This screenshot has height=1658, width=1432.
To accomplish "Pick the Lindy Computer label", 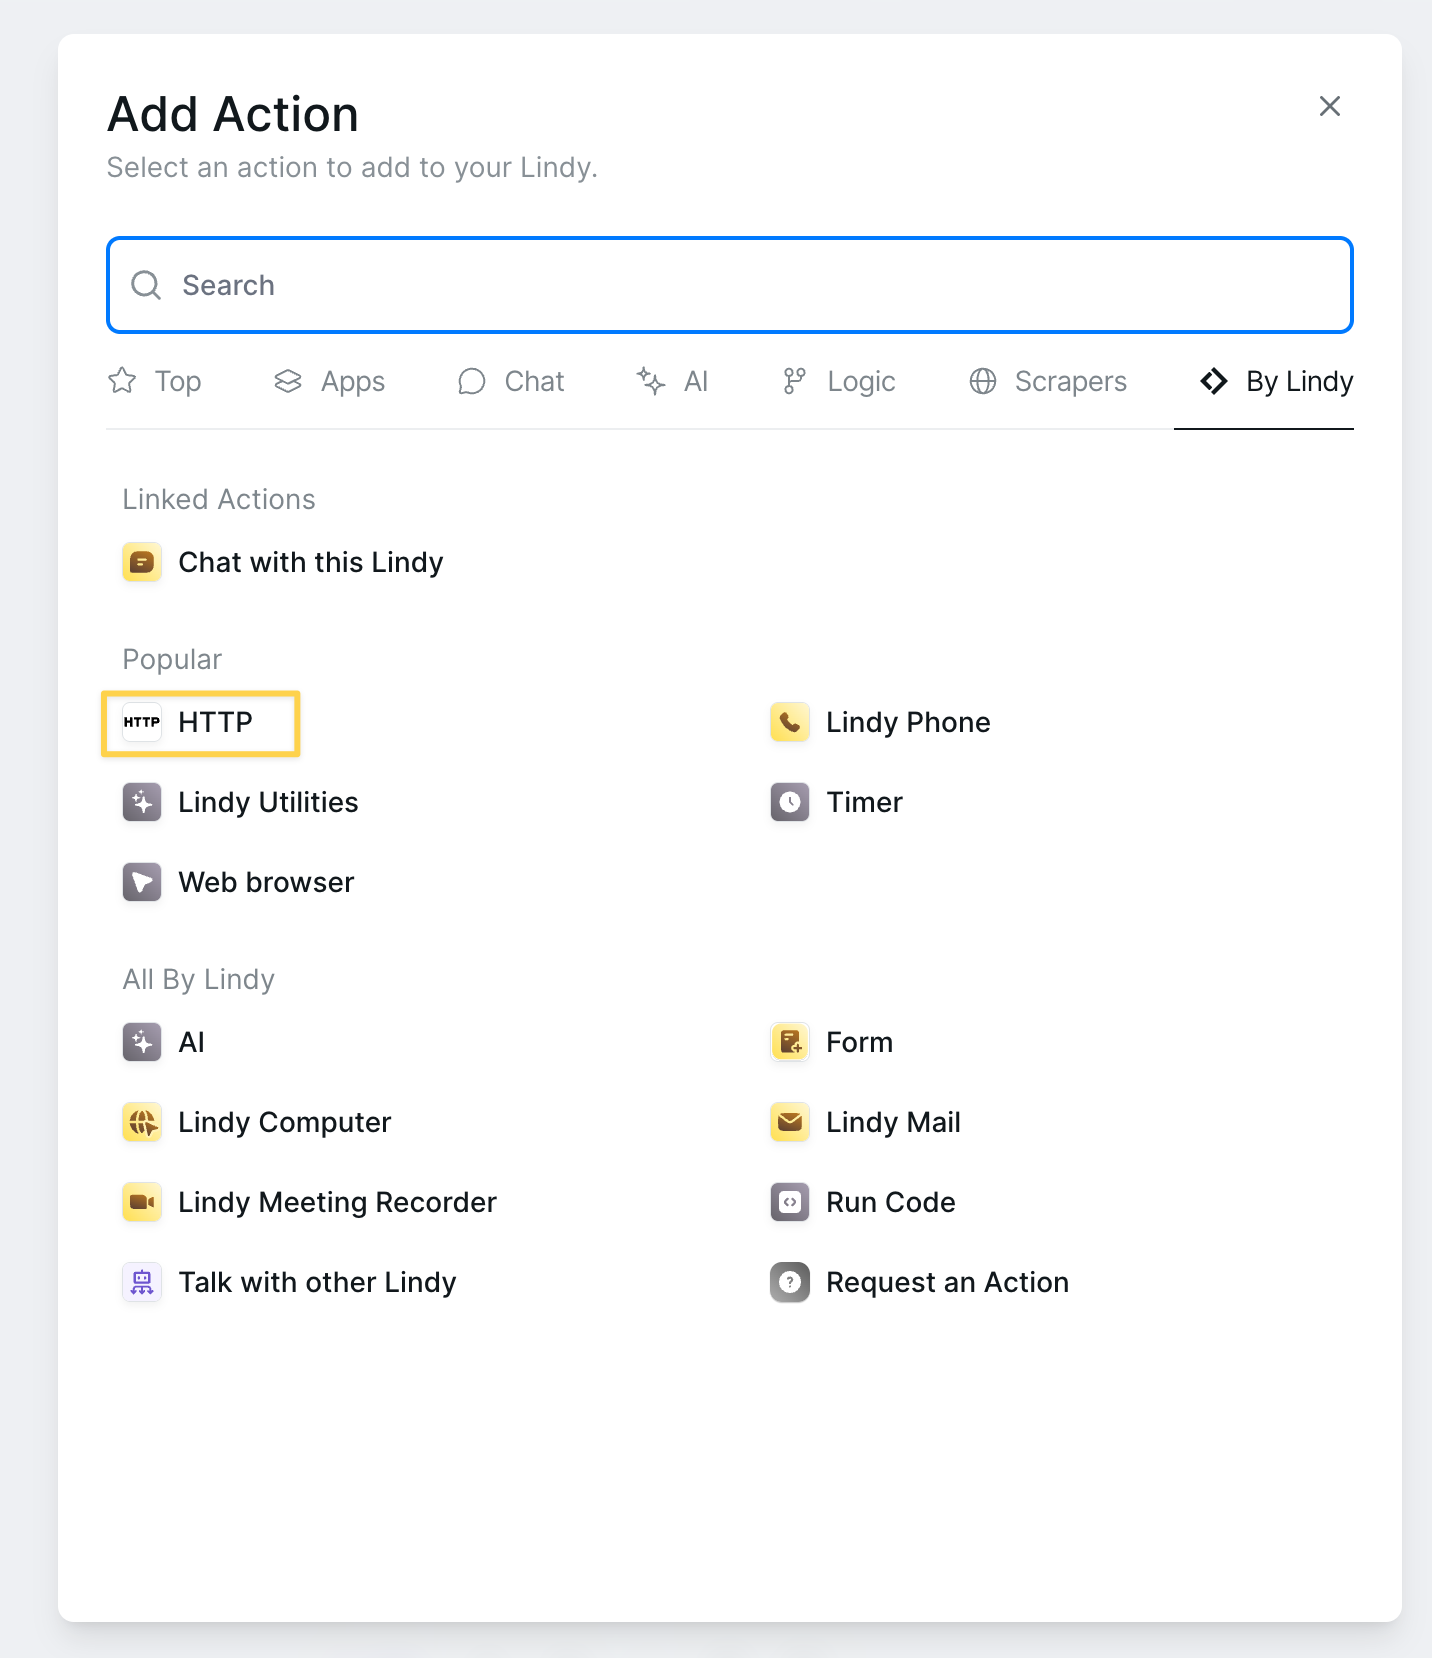I will click(285, 1122).
